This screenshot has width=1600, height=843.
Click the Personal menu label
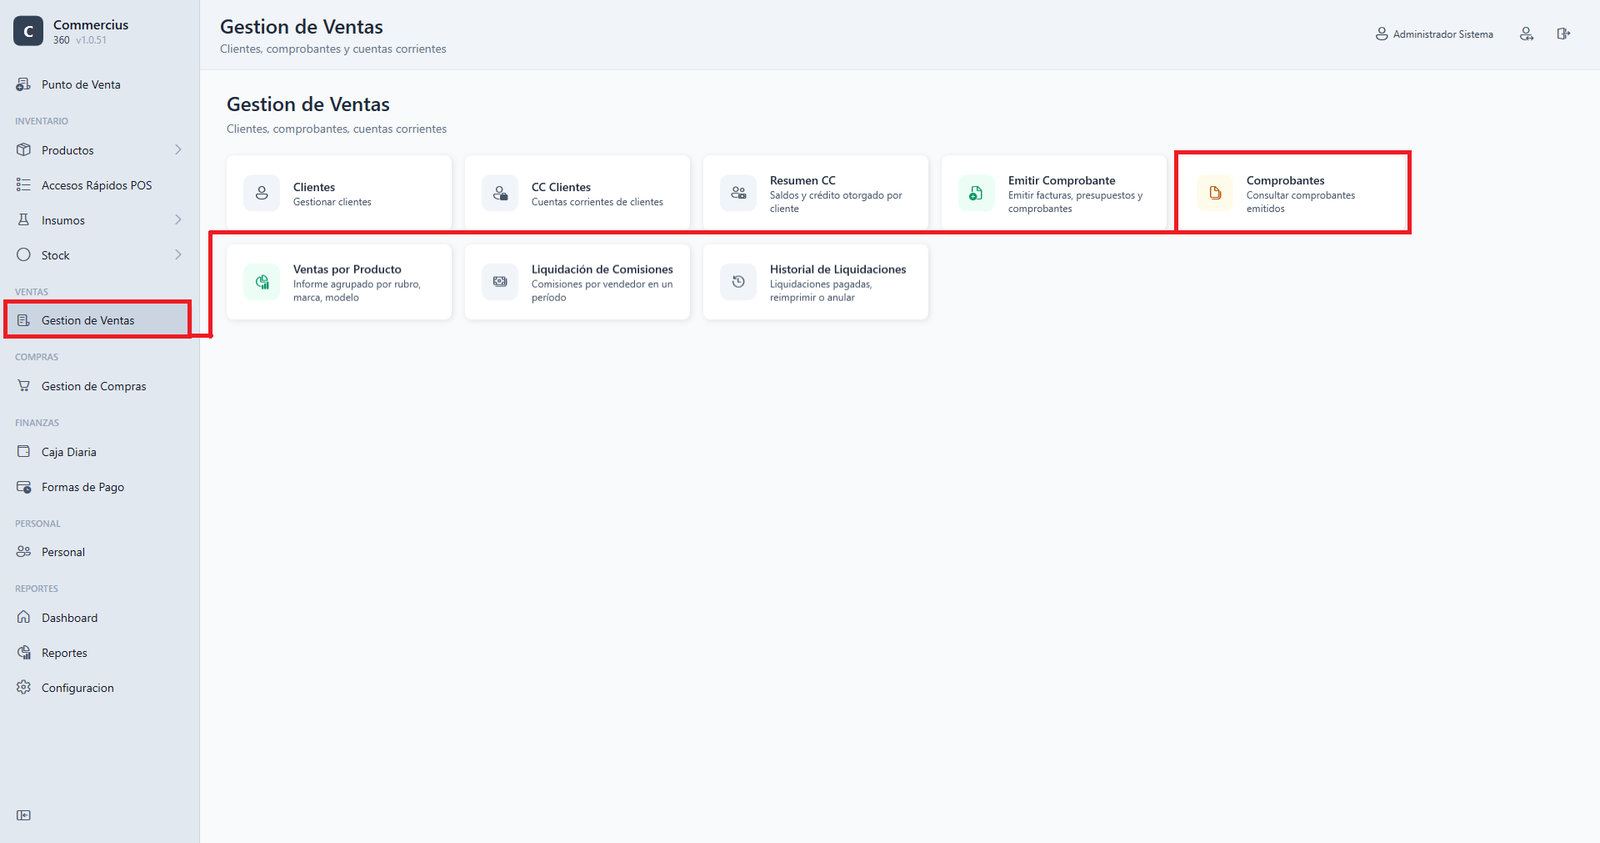(x=63, y=552)
